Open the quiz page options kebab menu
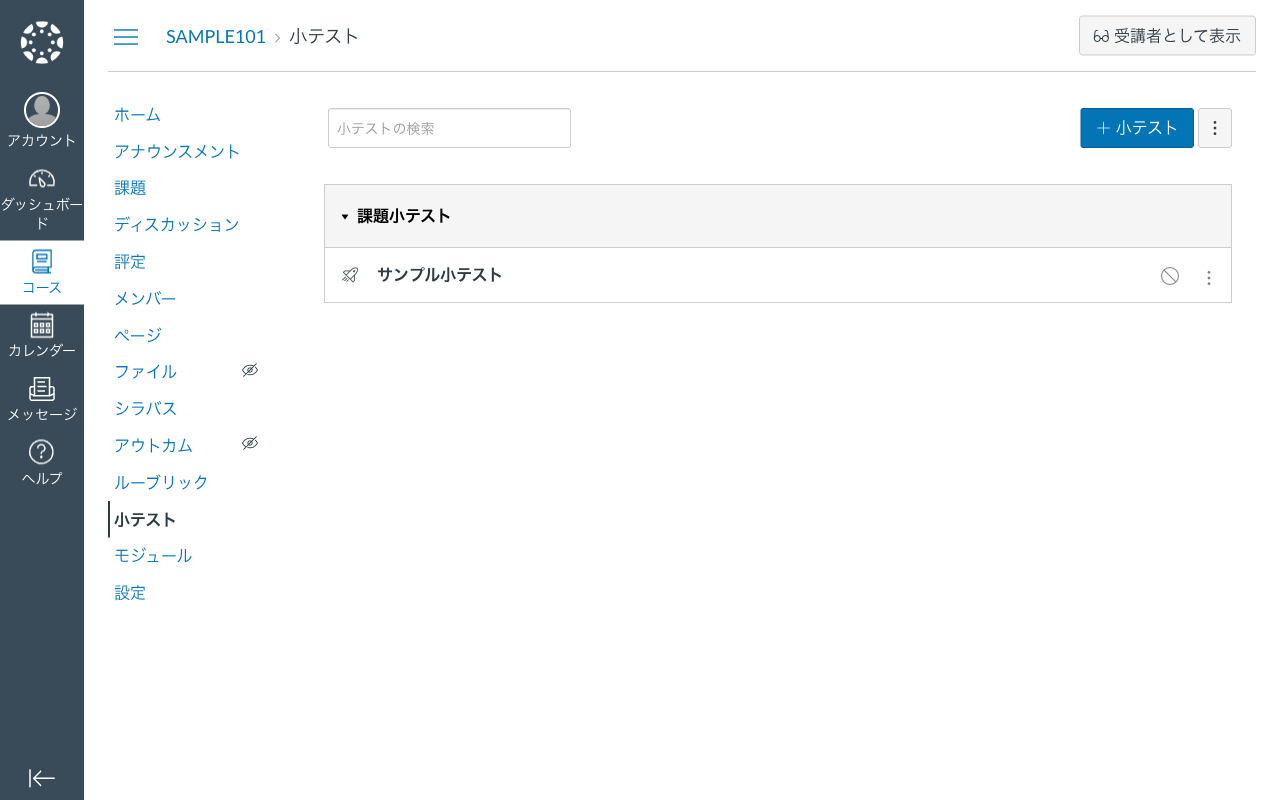1280x800 pixels. tap(1214, 128)
